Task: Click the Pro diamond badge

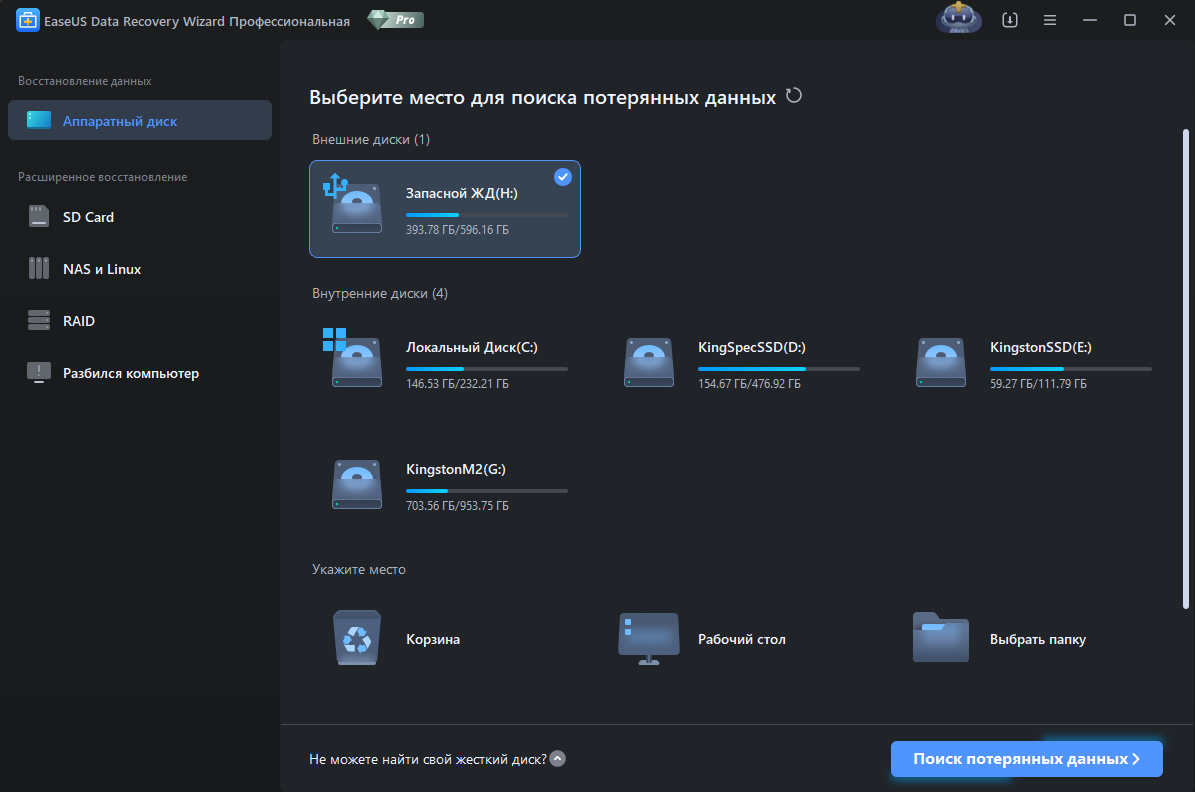Action: coord(396,20)
